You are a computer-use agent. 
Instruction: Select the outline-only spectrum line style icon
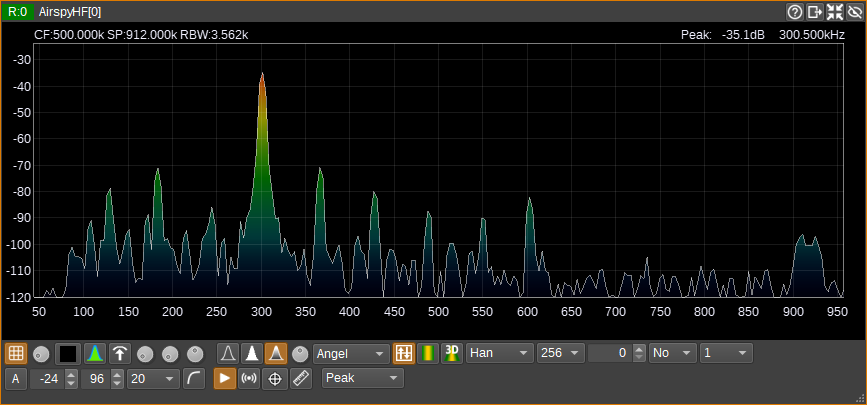(x=228, y=353)
